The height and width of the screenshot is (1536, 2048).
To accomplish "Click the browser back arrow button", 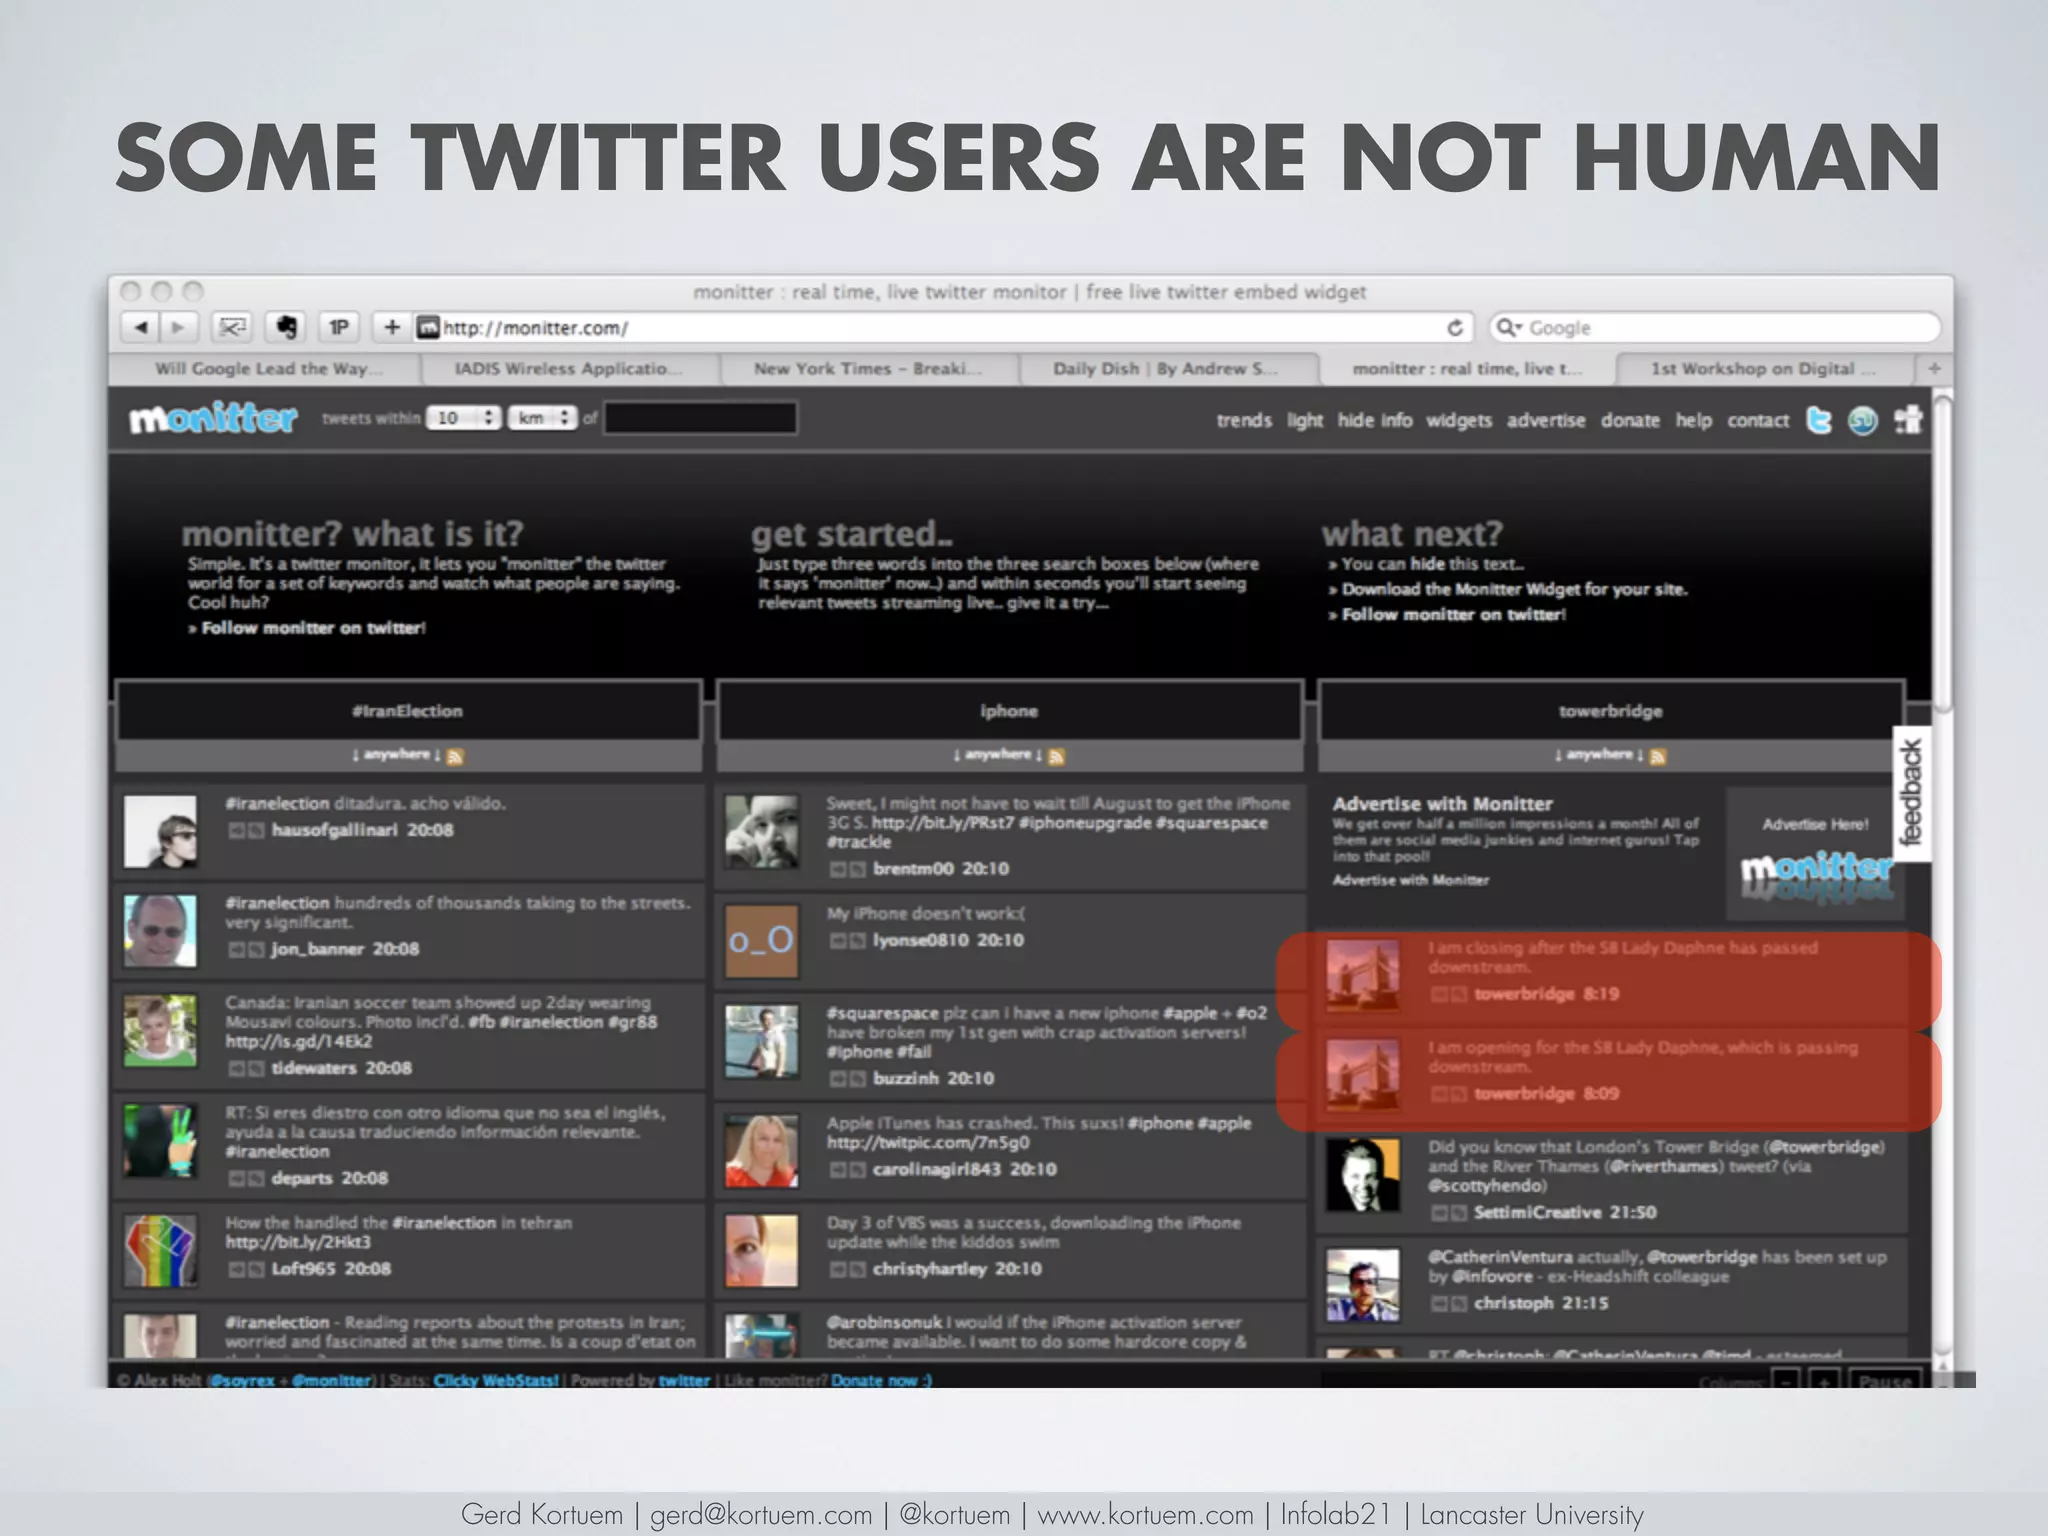I will point(141,327).
